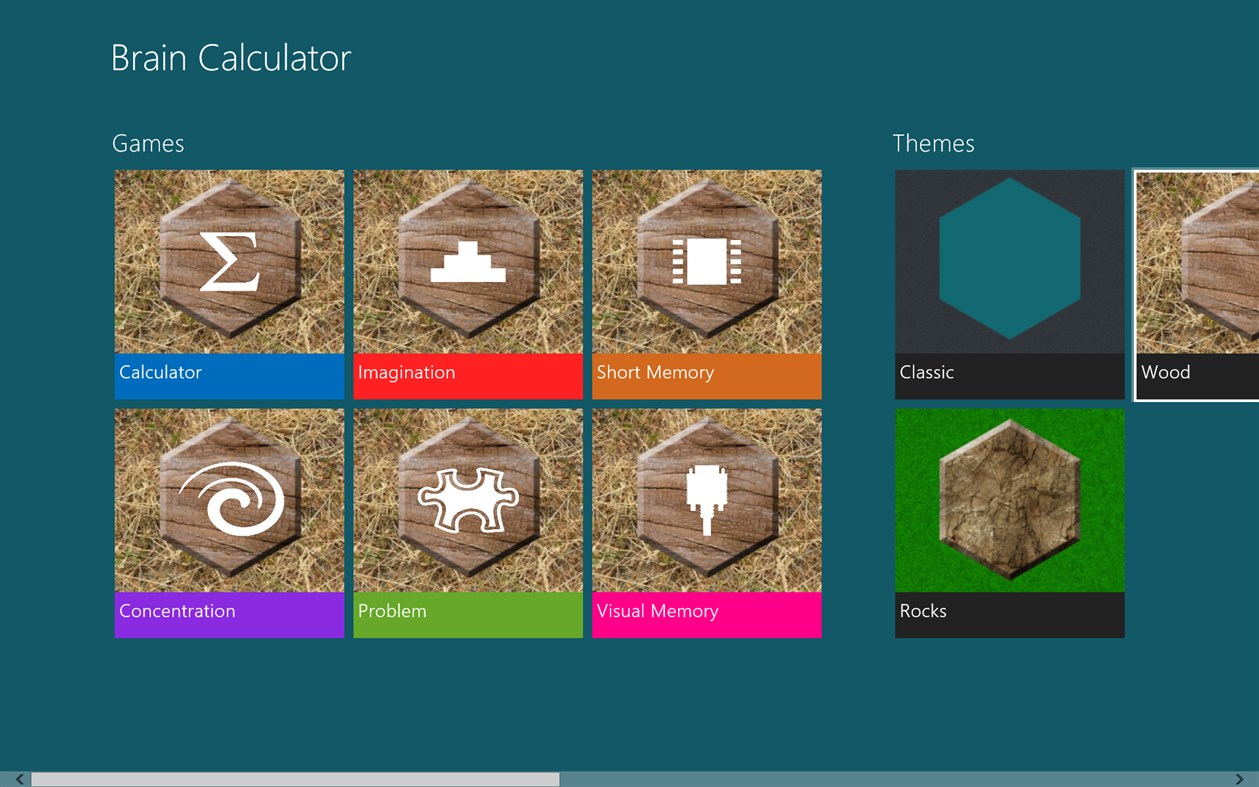Click the Themes section heading
The image size is (1259, 787).
(934, 143)
